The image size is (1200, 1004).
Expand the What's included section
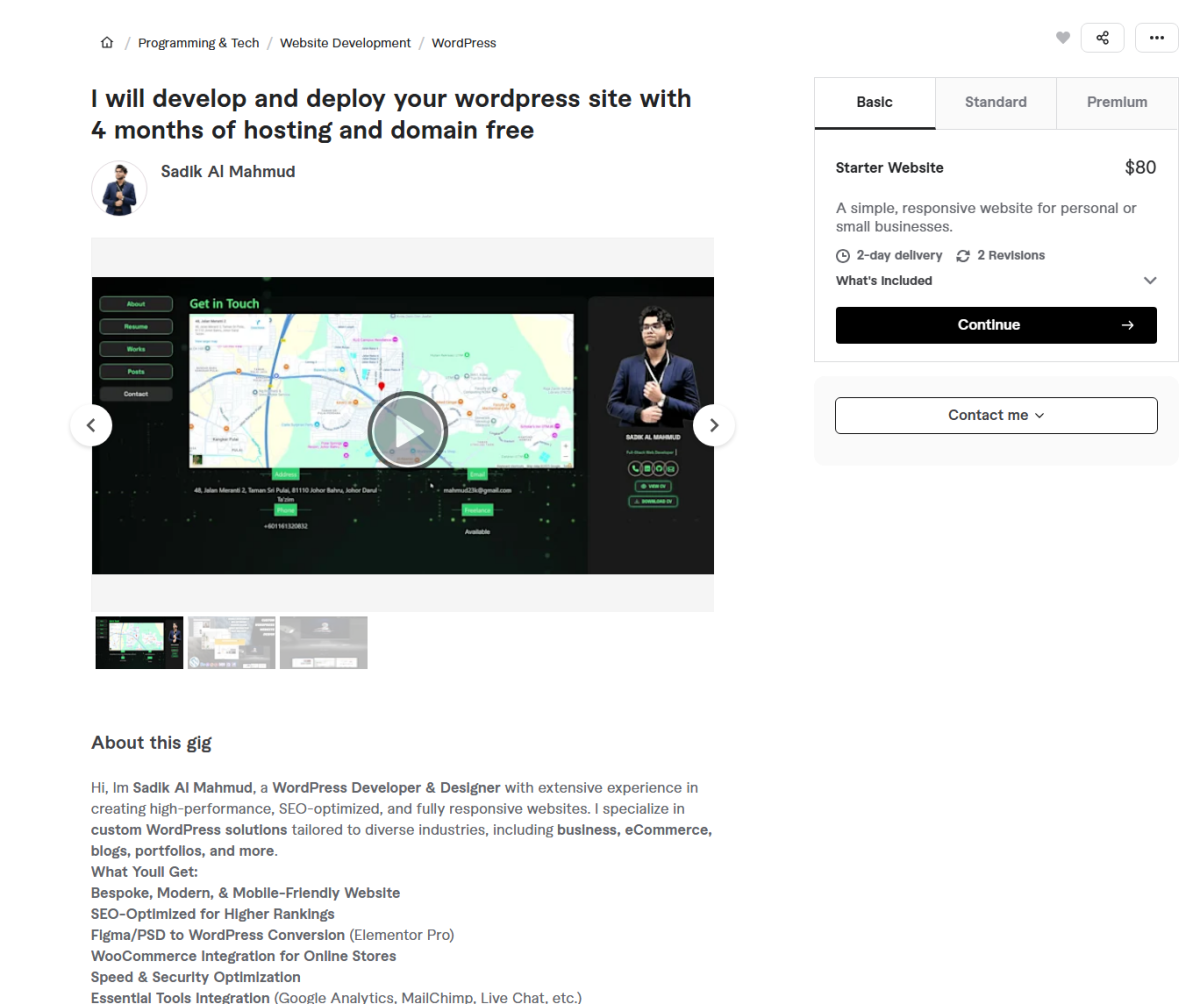click(1149, 281)
